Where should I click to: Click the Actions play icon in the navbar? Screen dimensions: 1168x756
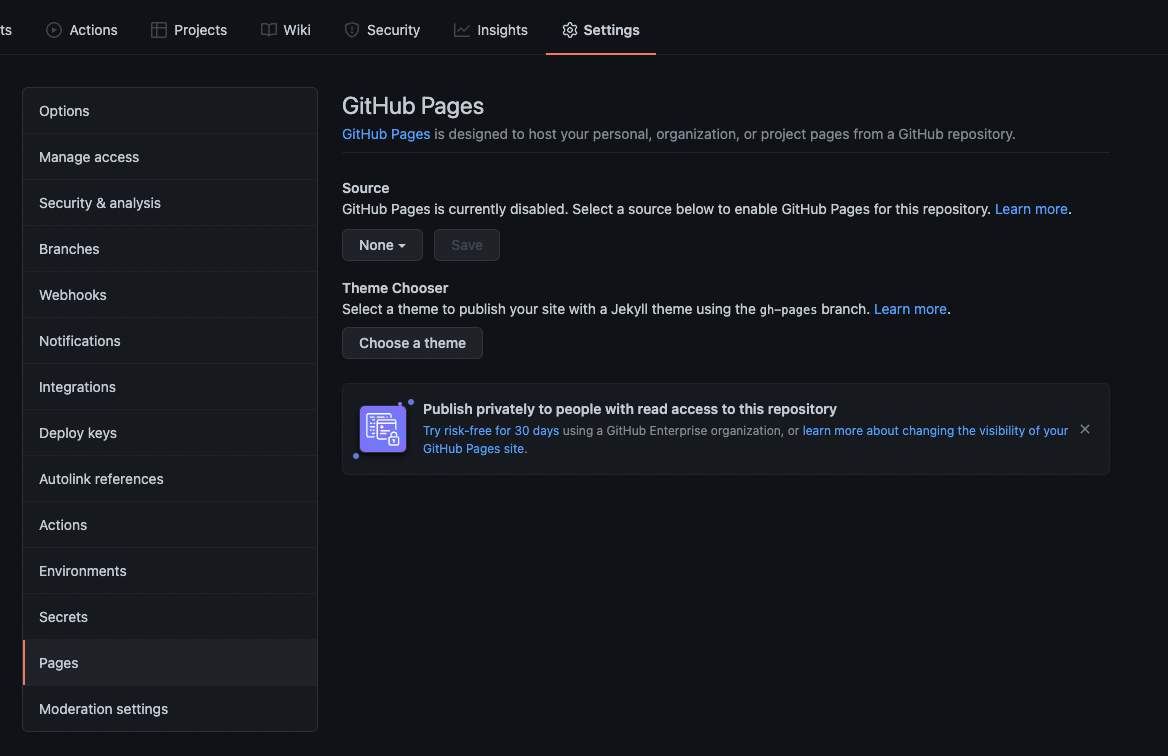pyautogui.click(x=54, y=29)
